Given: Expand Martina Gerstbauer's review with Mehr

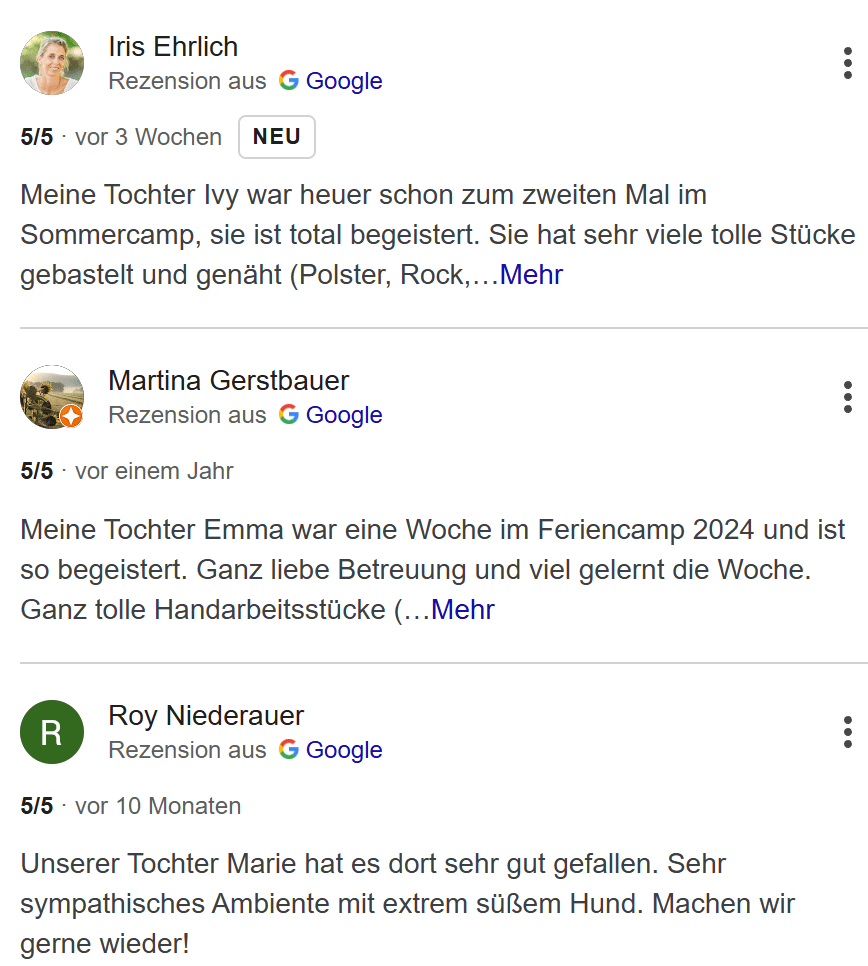Looking at the screenshot, I should 462,610.
